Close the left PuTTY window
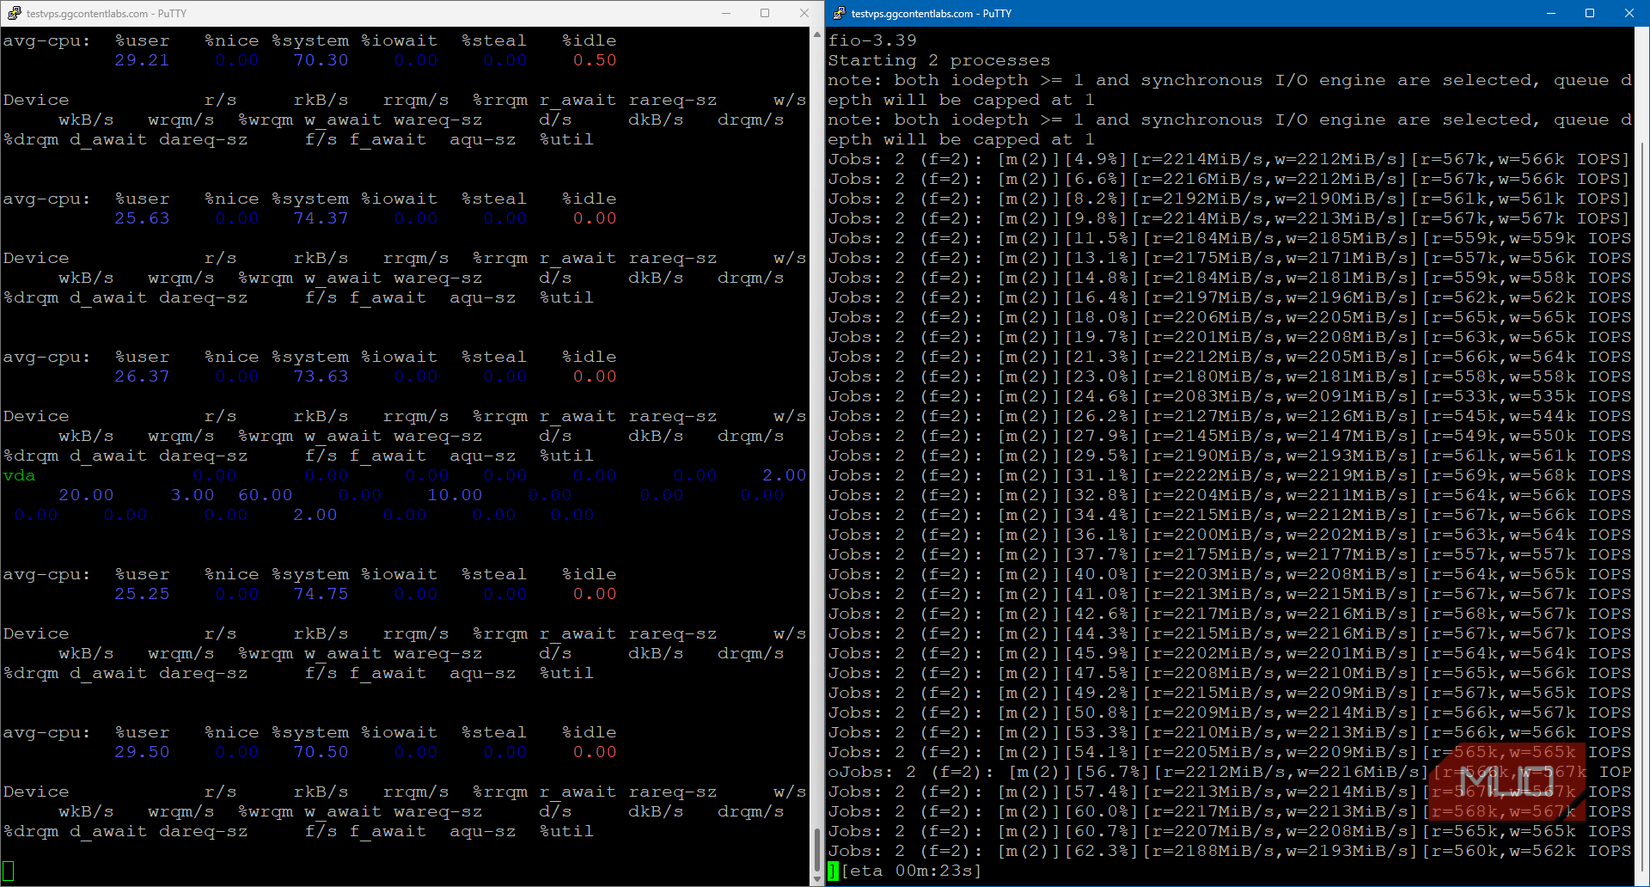1650x887 pixels. (804, 13)
